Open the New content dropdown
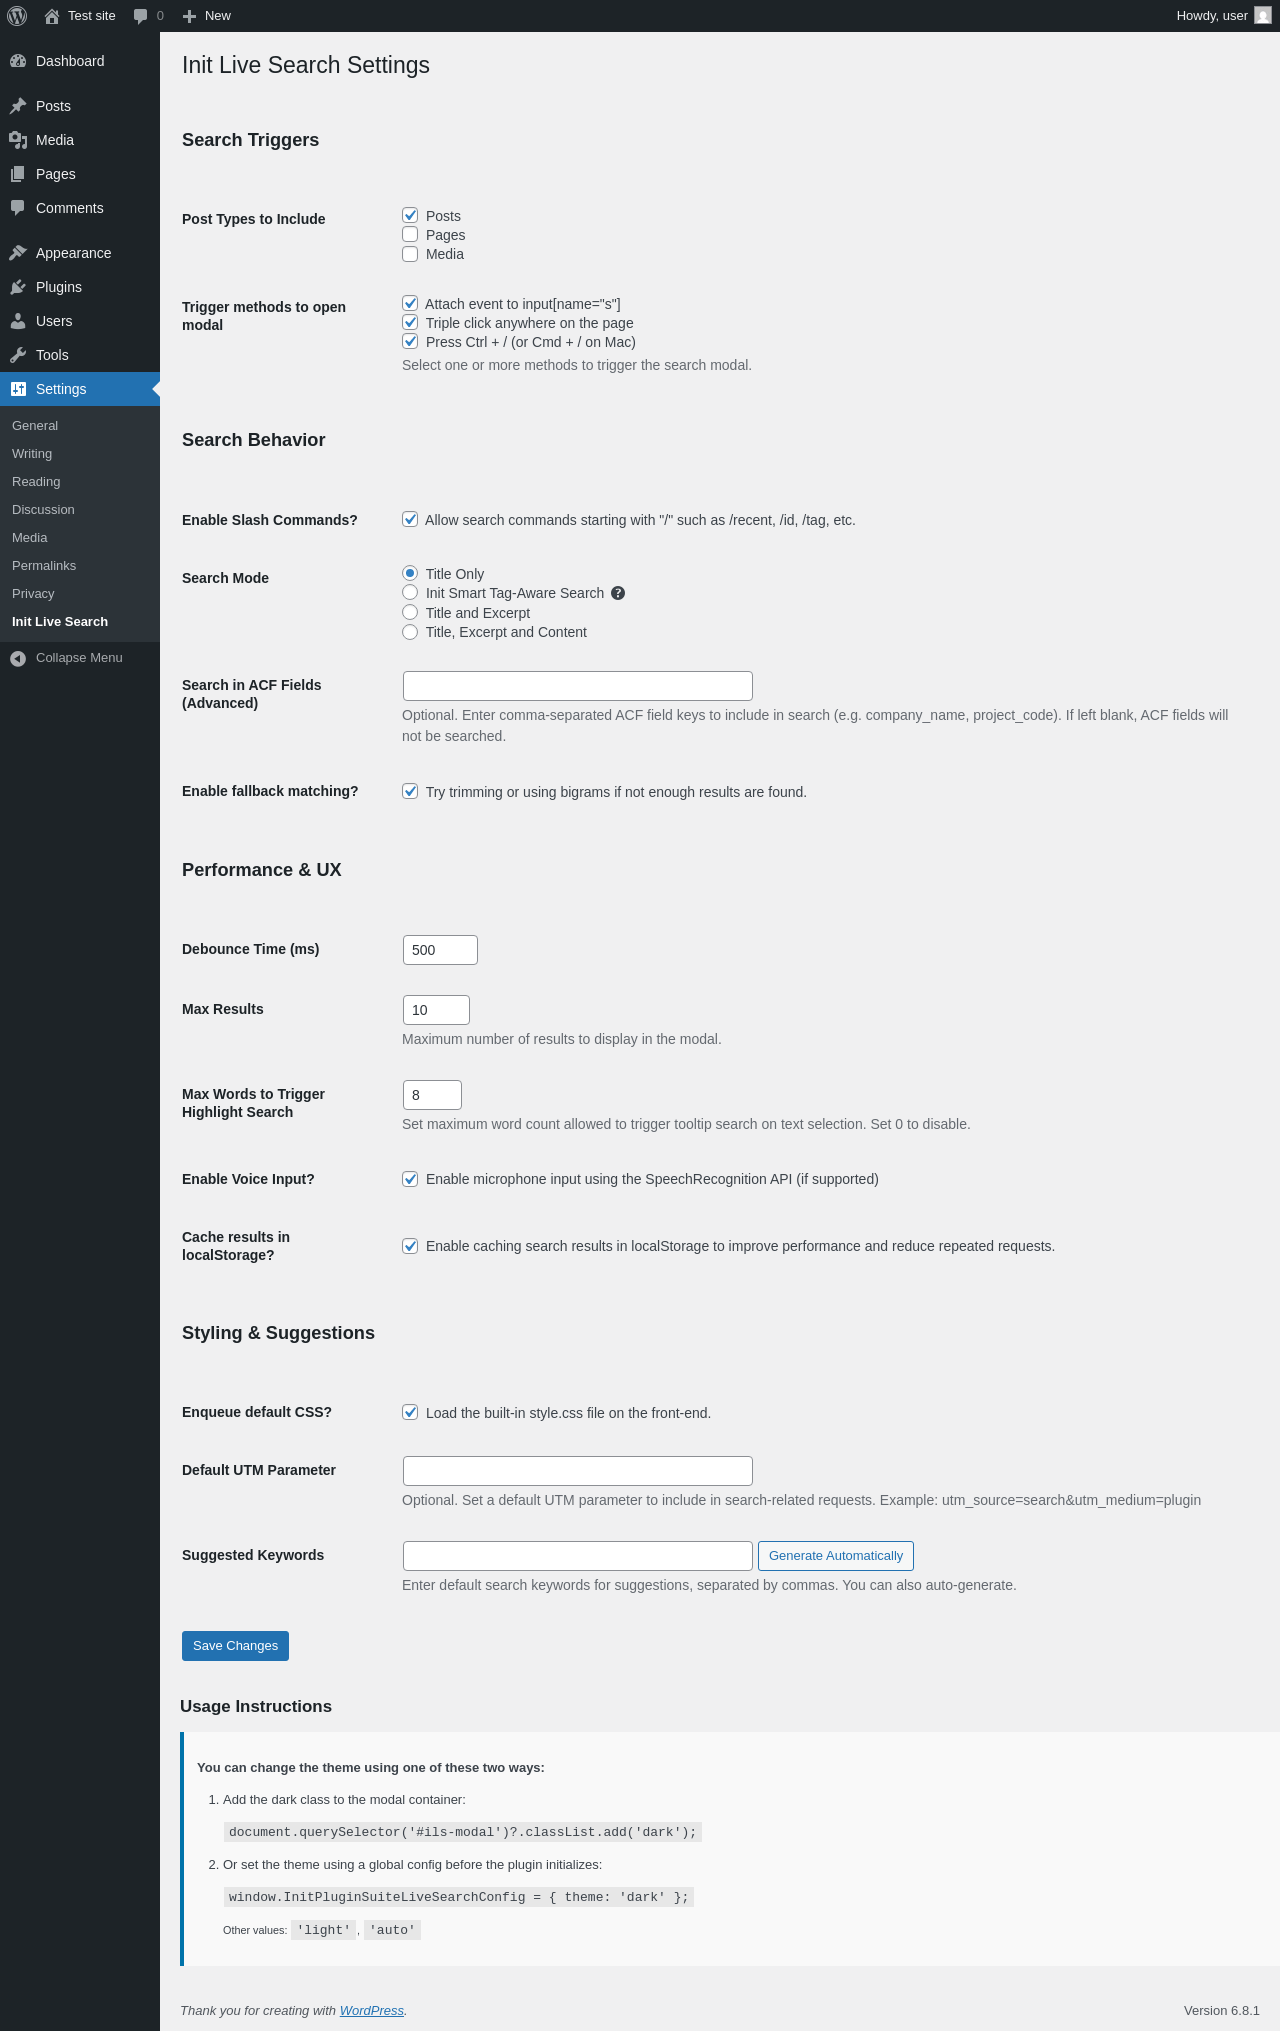 (208, 16)
